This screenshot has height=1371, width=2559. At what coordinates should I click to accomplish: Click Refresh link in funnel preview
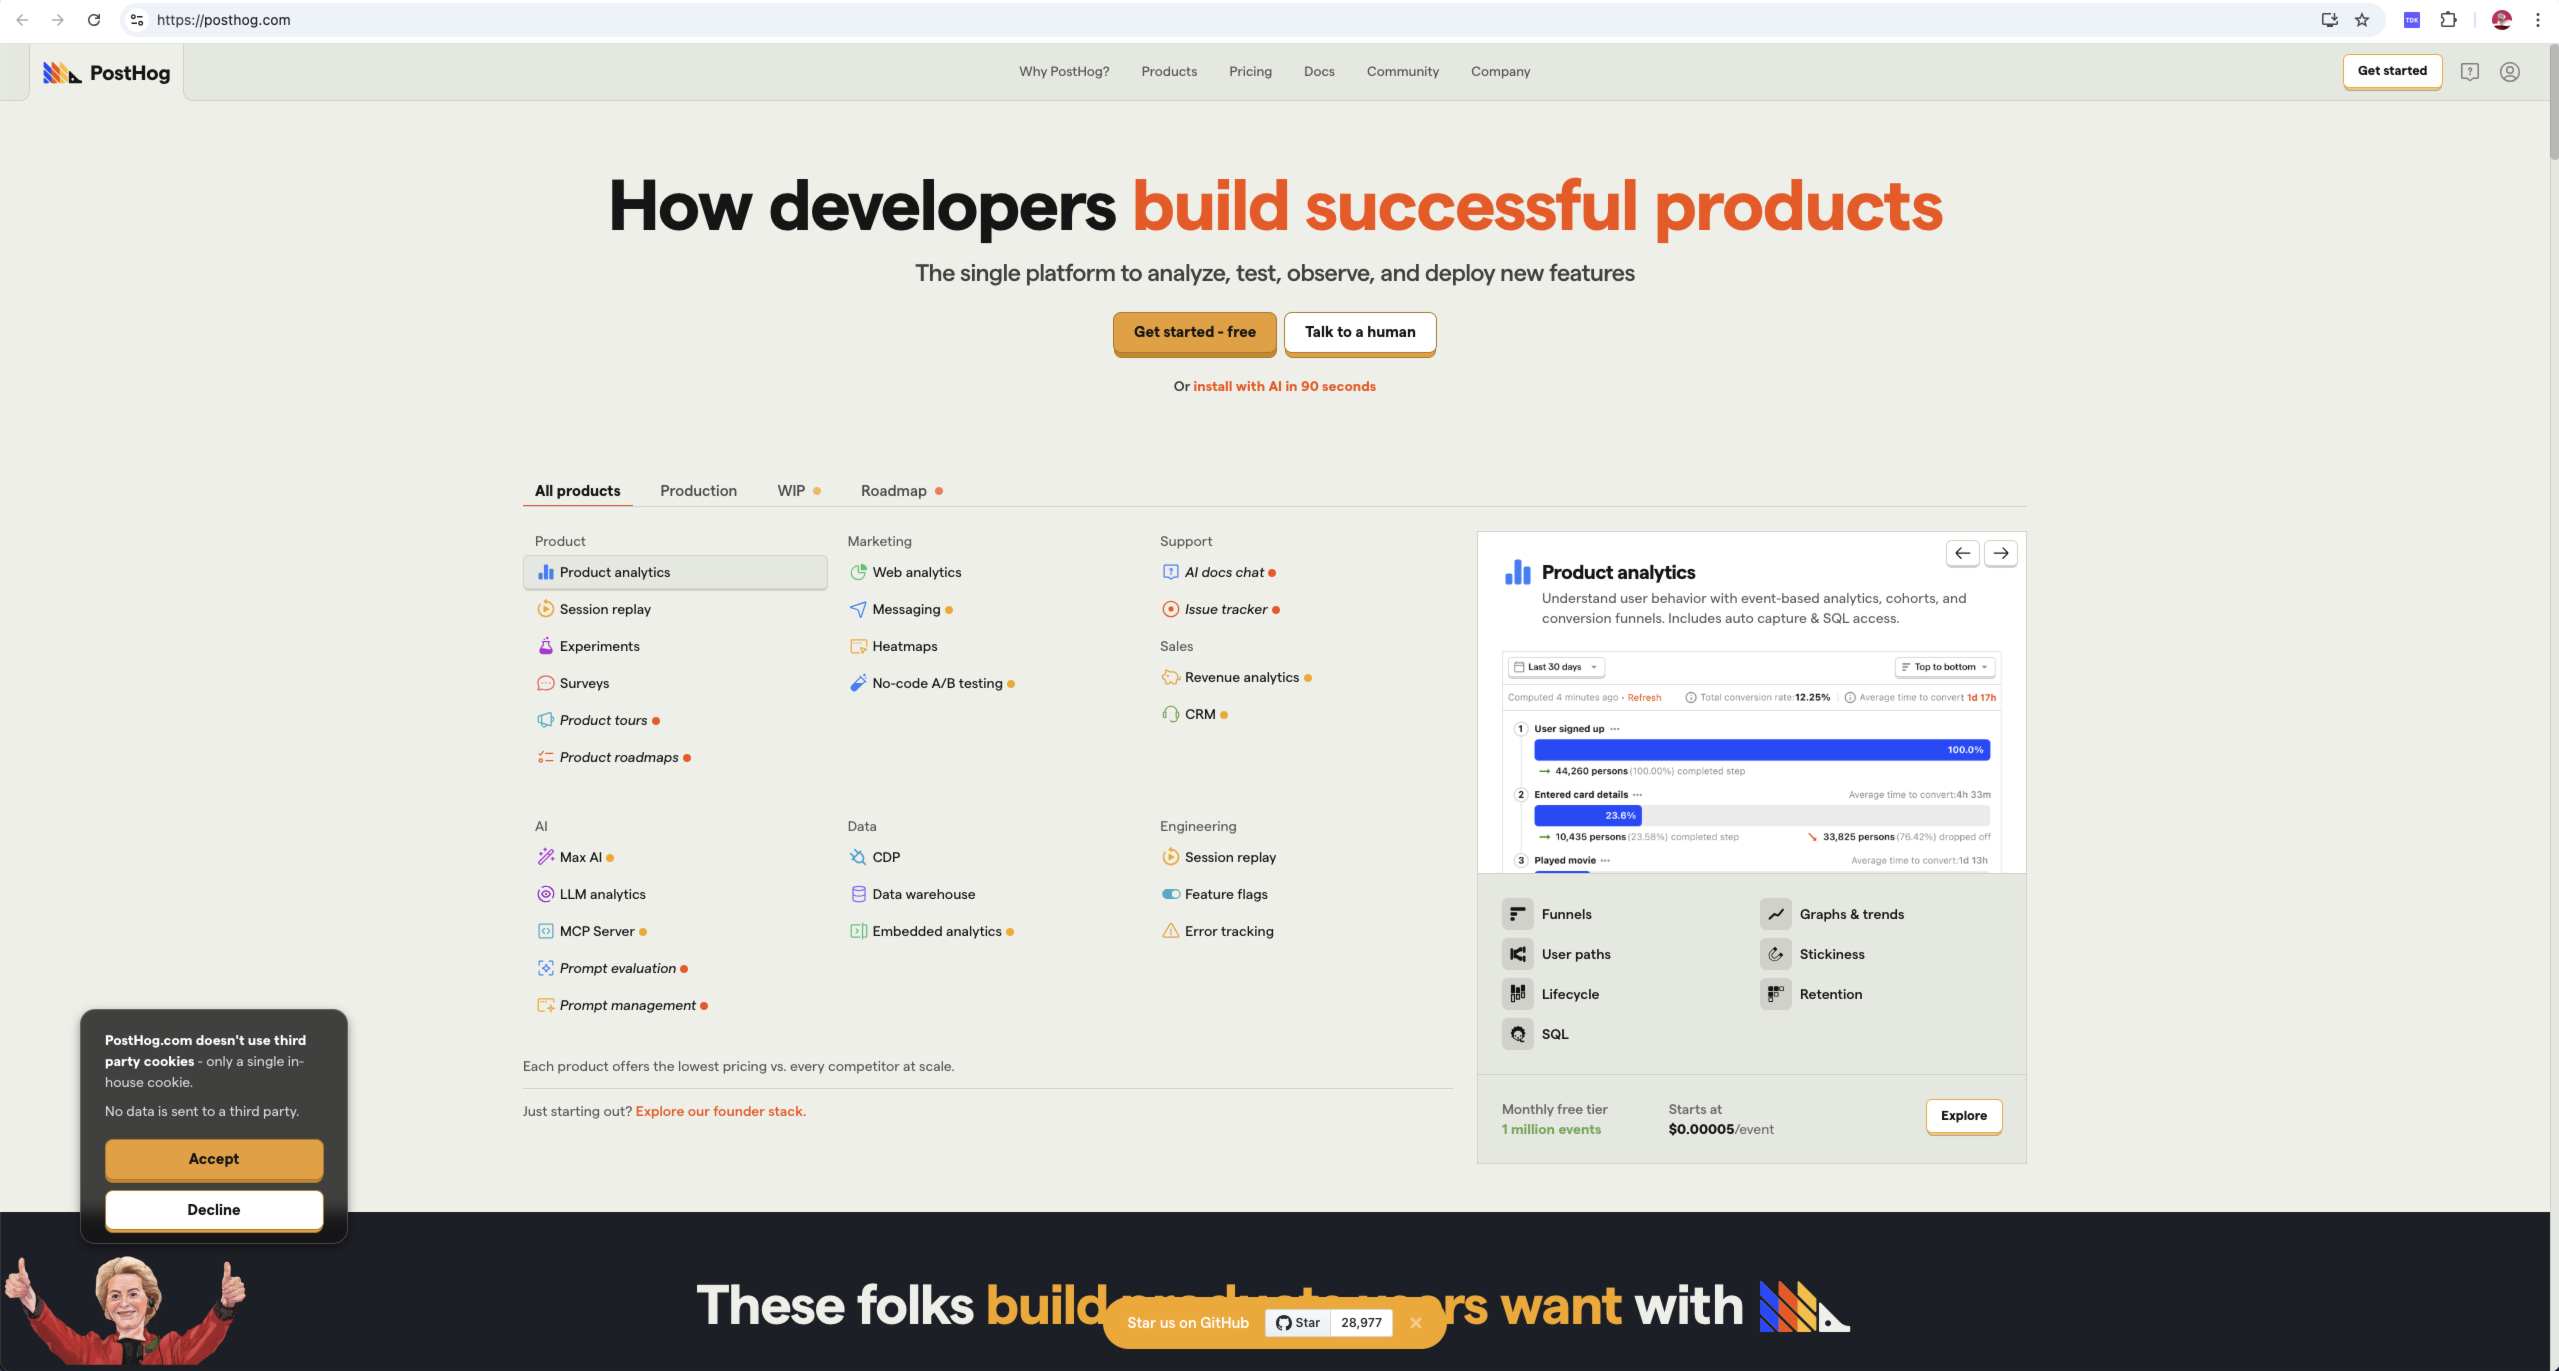1644,698
